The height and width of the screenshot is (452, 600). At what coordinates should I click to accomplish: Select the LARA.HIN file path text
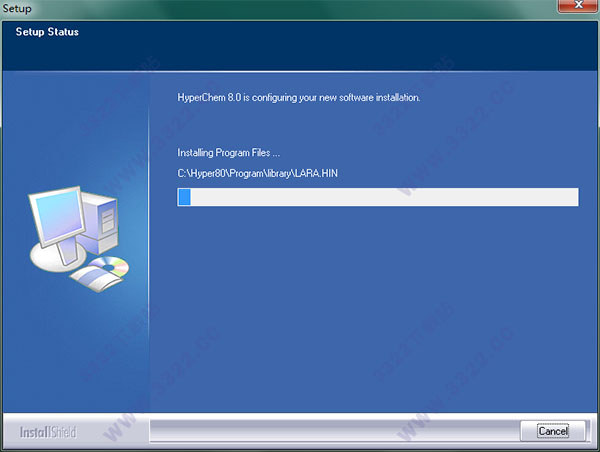coord(258,173)
